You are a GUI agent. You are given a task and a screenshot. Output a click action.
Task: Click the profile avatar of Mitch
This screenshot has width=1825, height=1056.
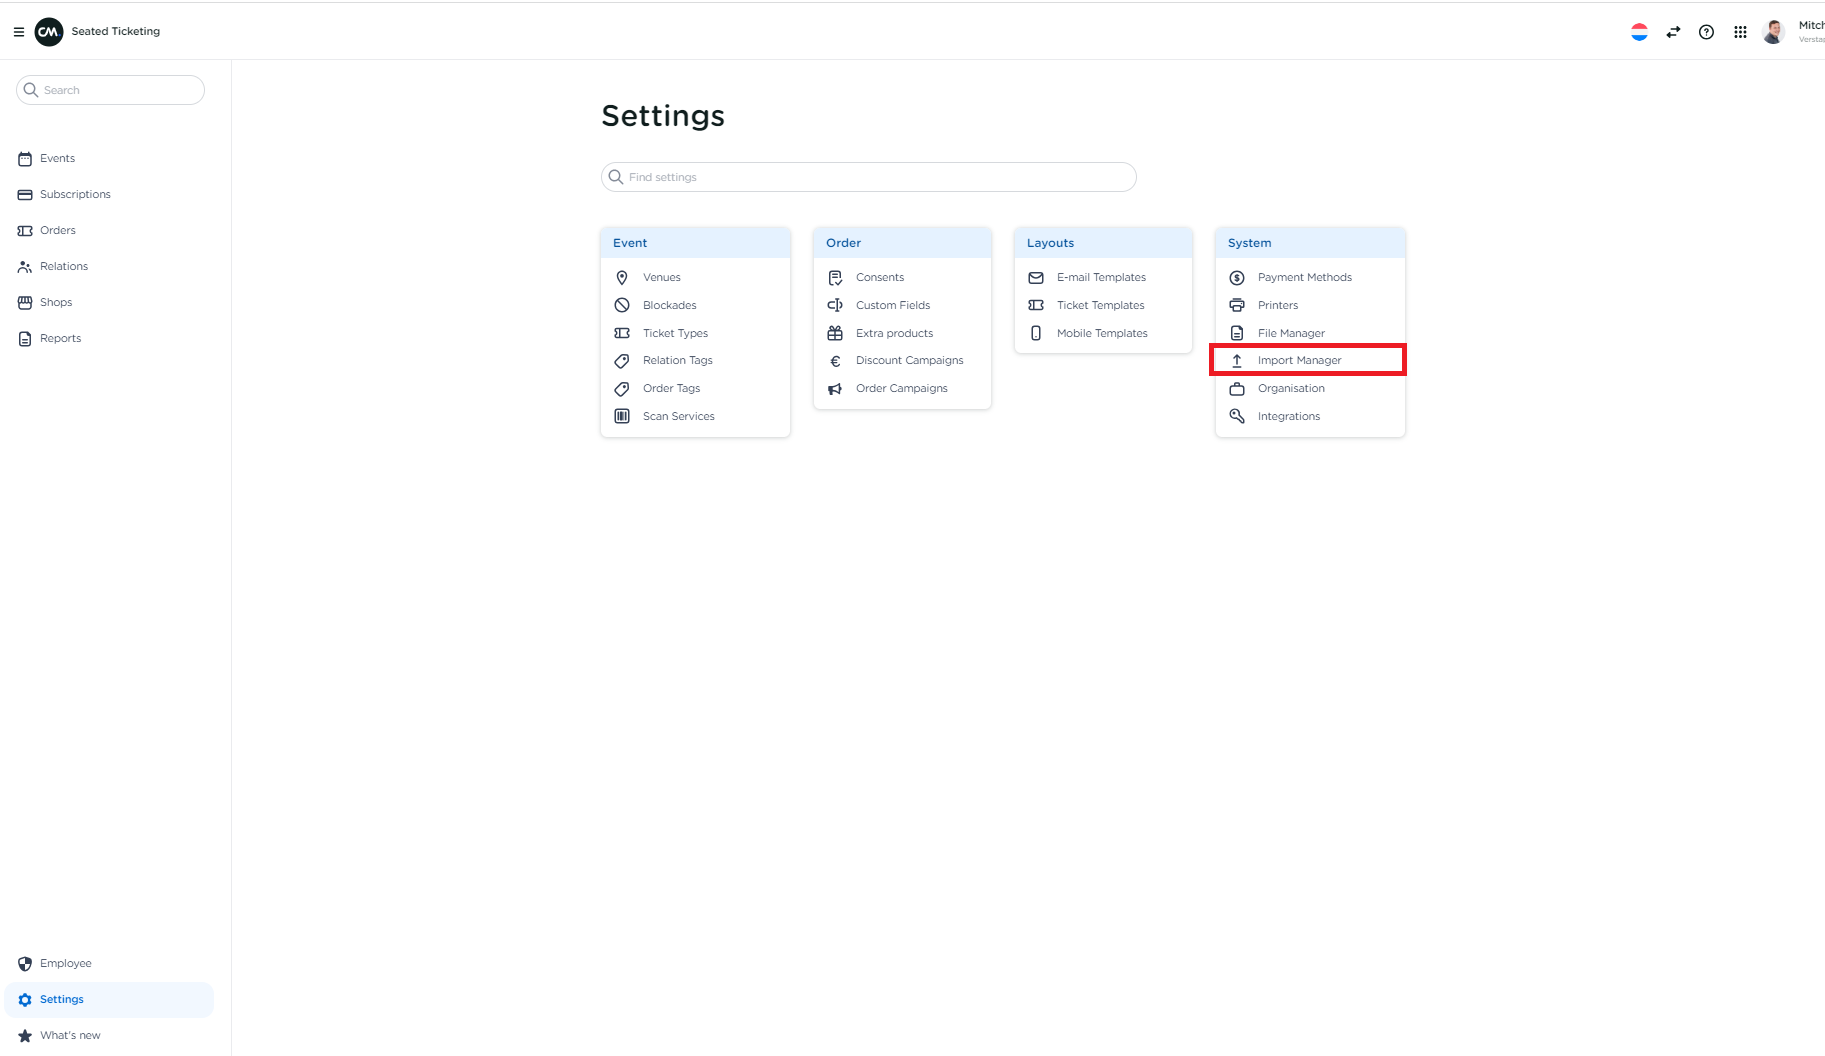click(1772, 31)
